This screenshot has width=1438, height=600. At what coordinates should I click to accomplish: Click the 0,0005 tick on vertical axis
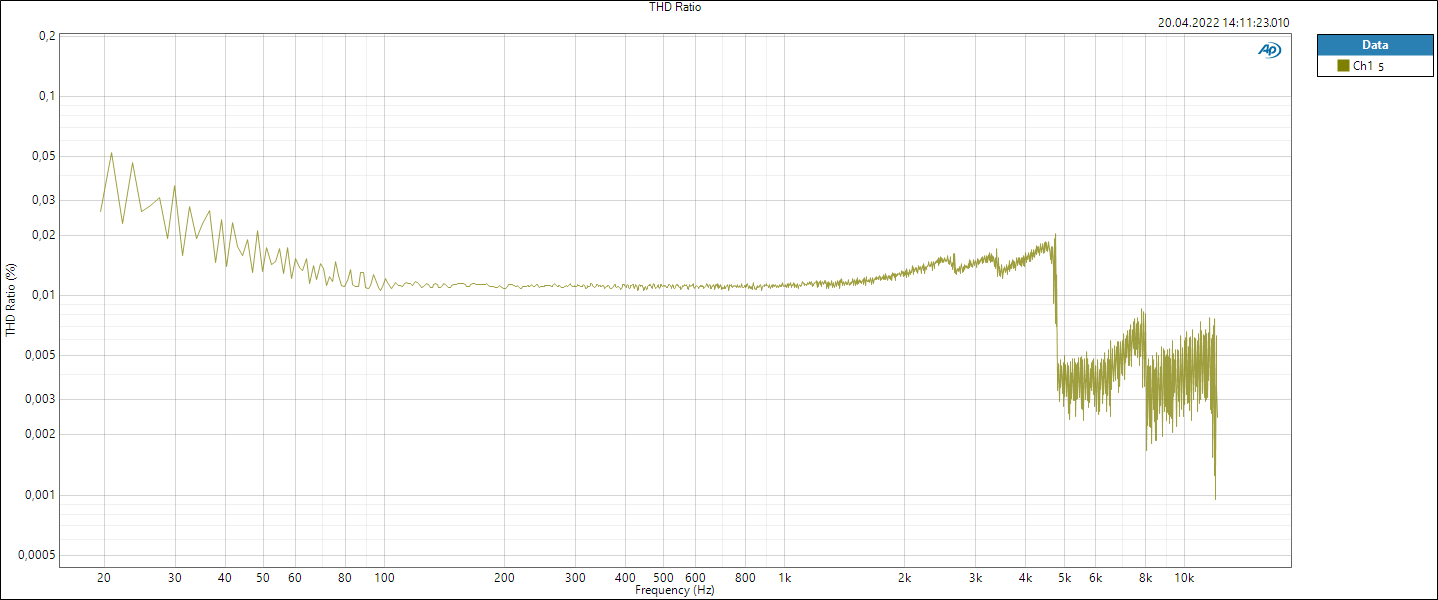coord(37,555)
